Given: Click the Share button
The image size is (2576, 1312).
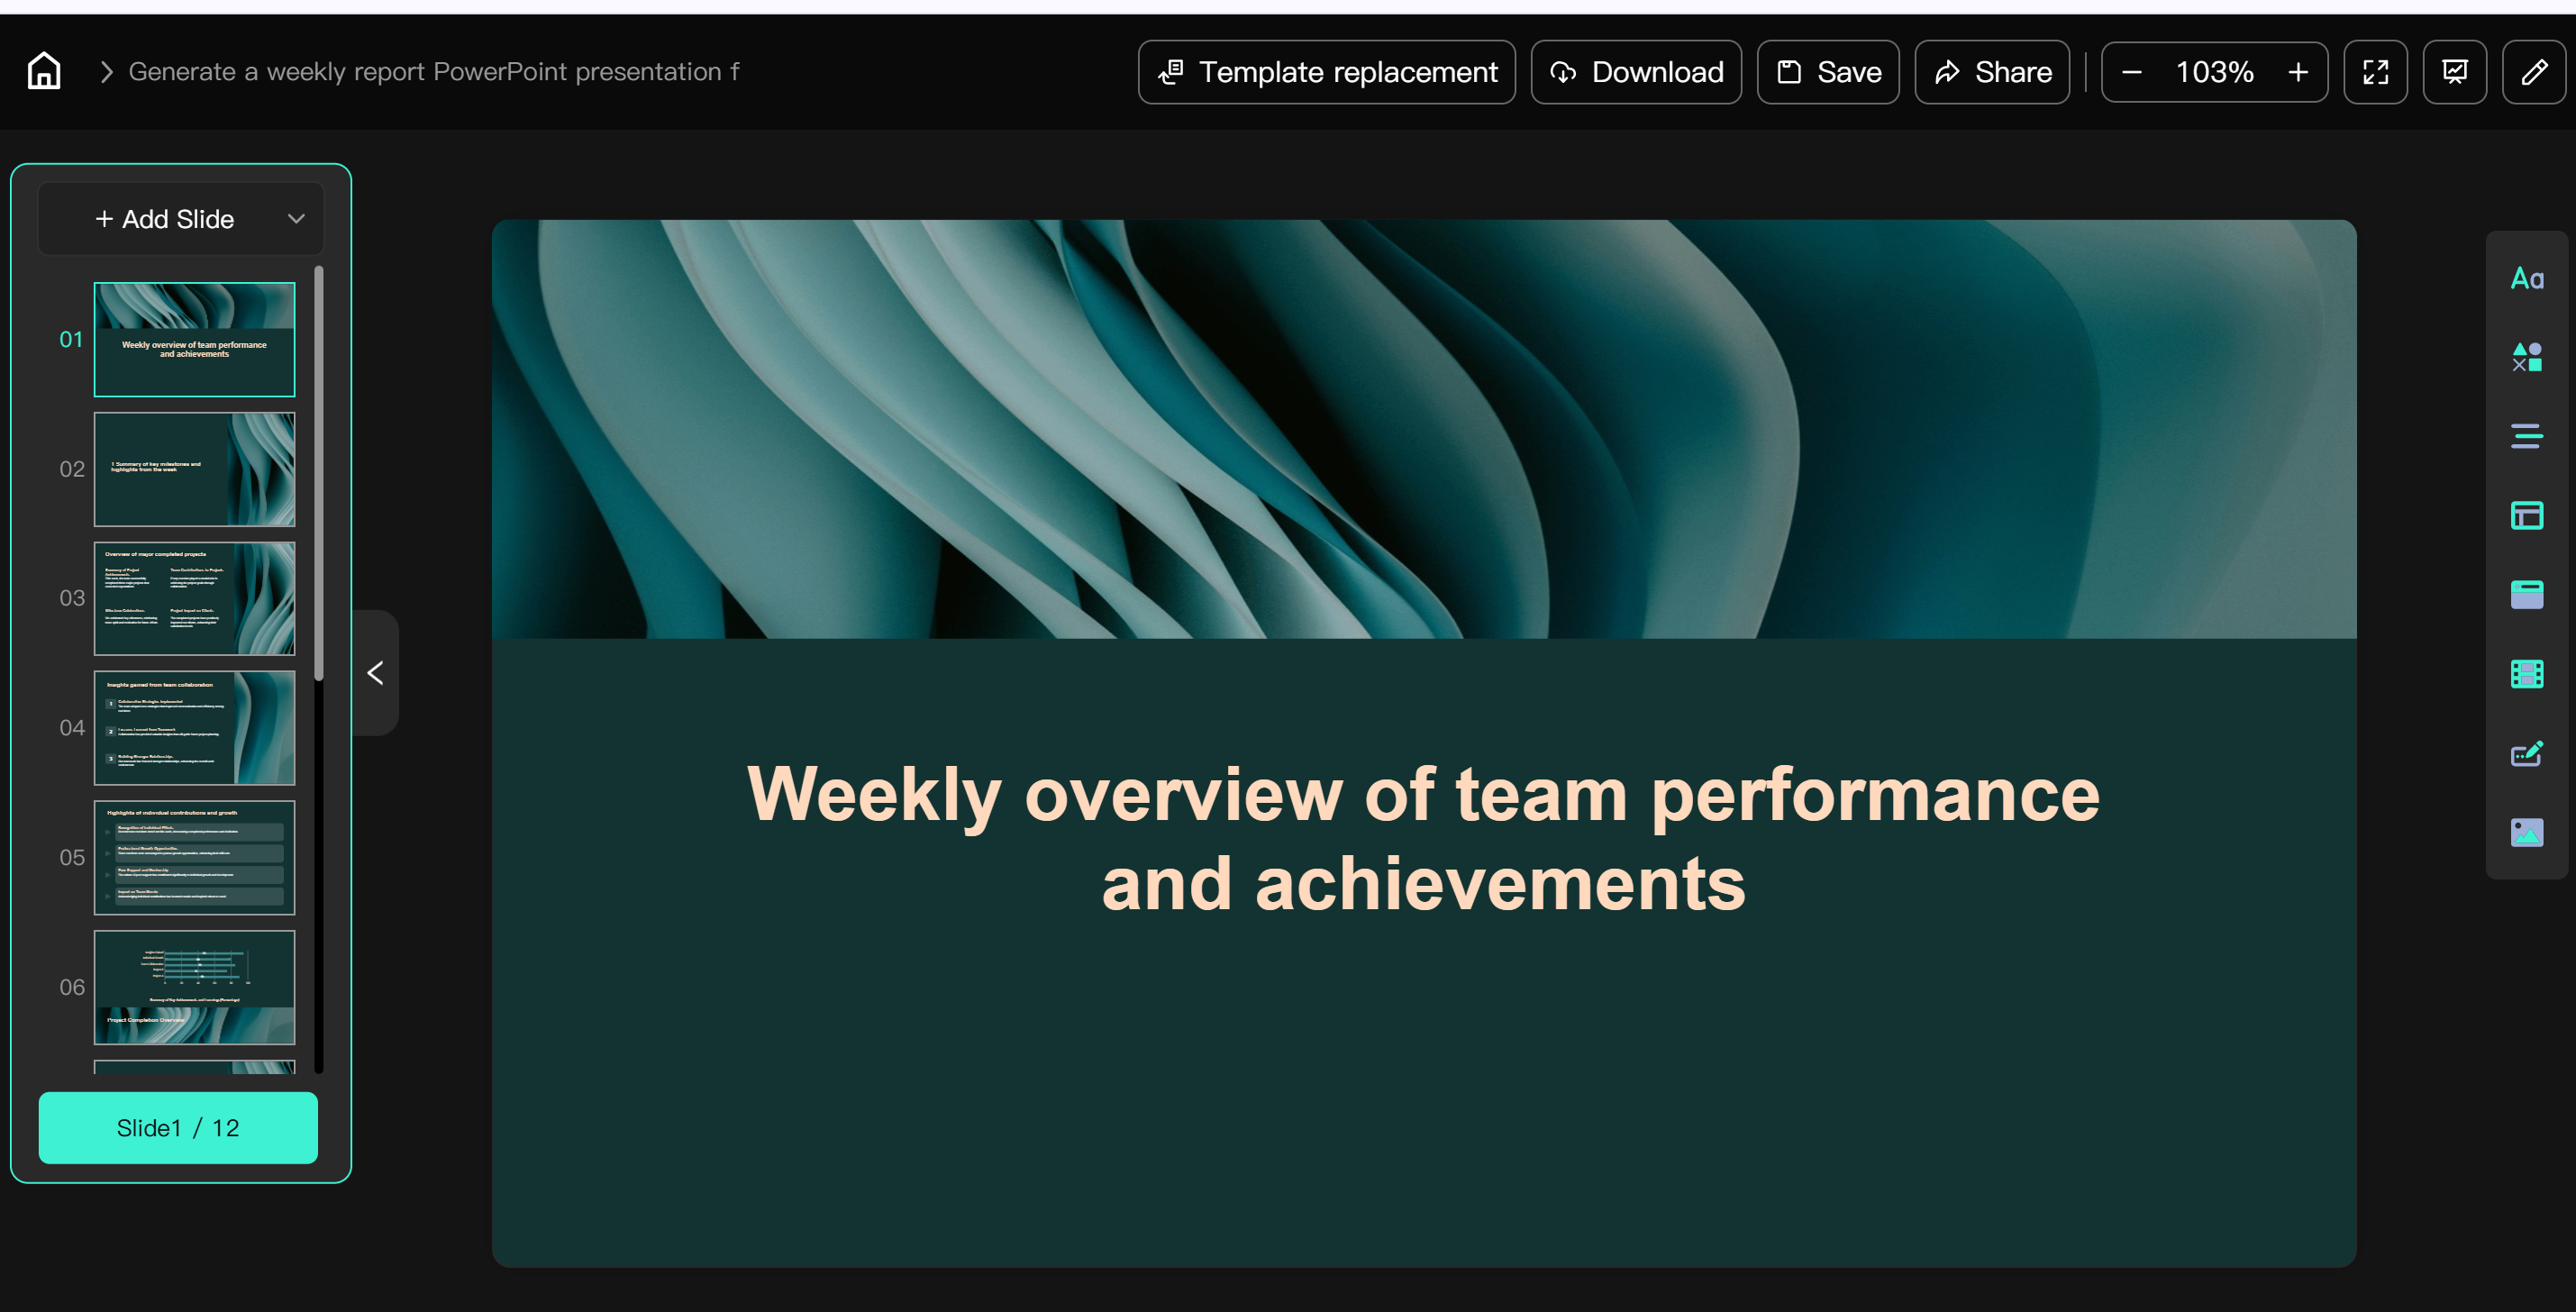Looking at the screenshot, I should click(x=1991, y=71).
